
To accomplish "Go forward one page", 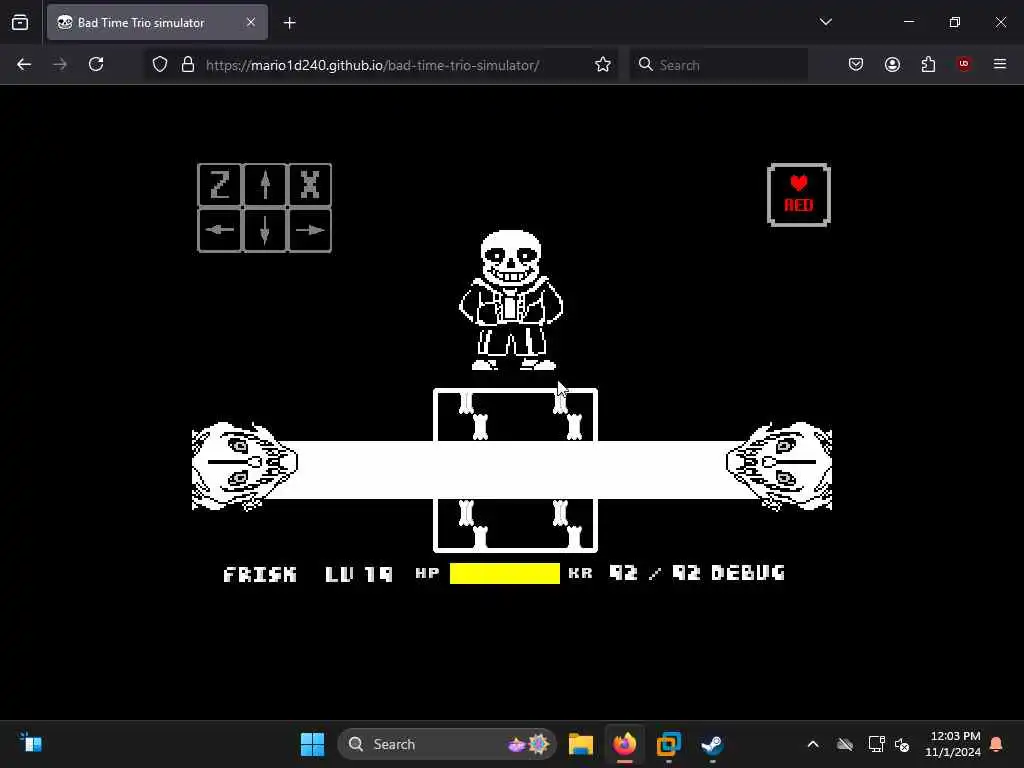I will point(60,64).
